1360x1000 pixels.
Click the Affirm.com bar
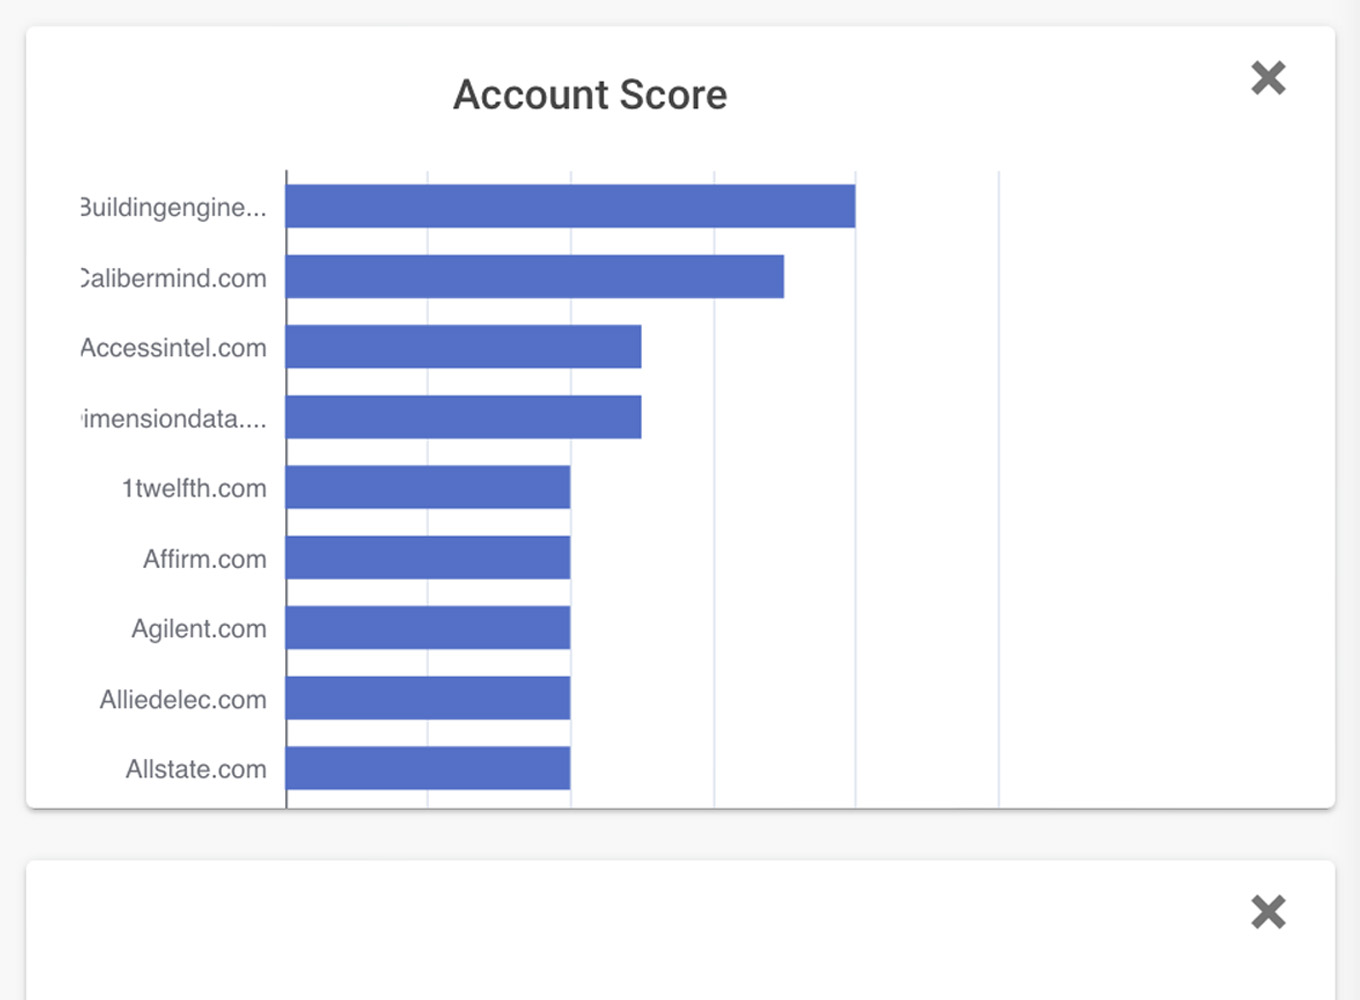428,557
